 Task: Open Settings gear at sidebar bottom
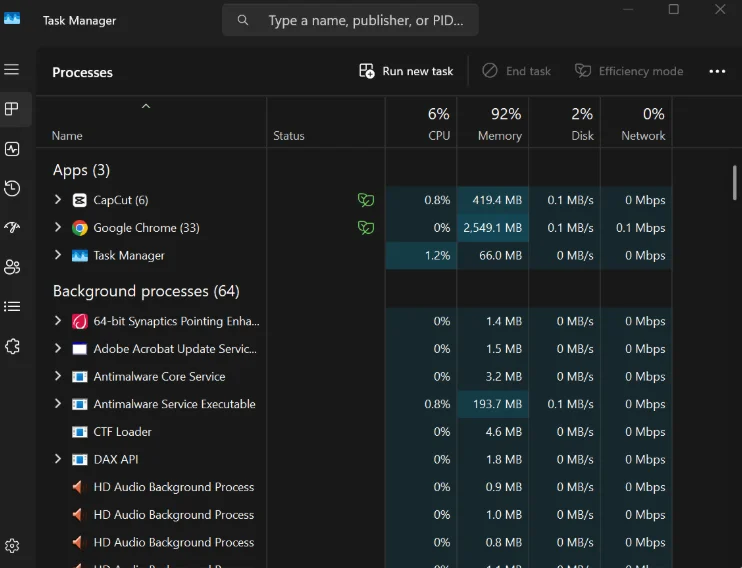(12, 546)
